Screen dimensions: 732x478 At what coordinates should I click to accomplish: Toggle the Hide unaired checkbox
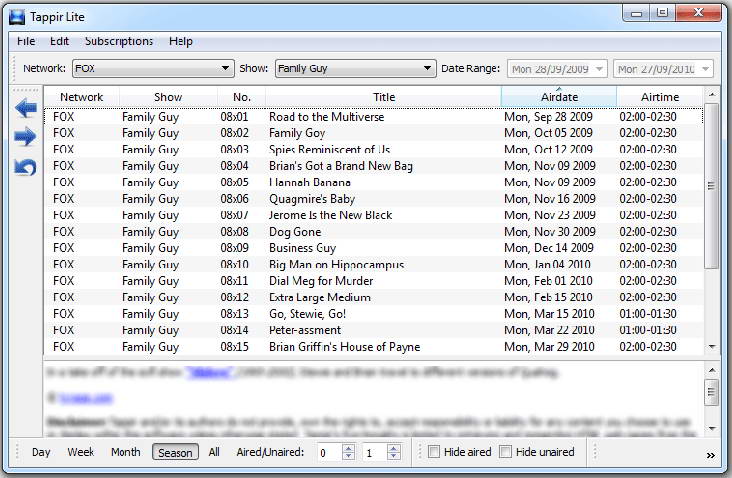coord(506,452)
